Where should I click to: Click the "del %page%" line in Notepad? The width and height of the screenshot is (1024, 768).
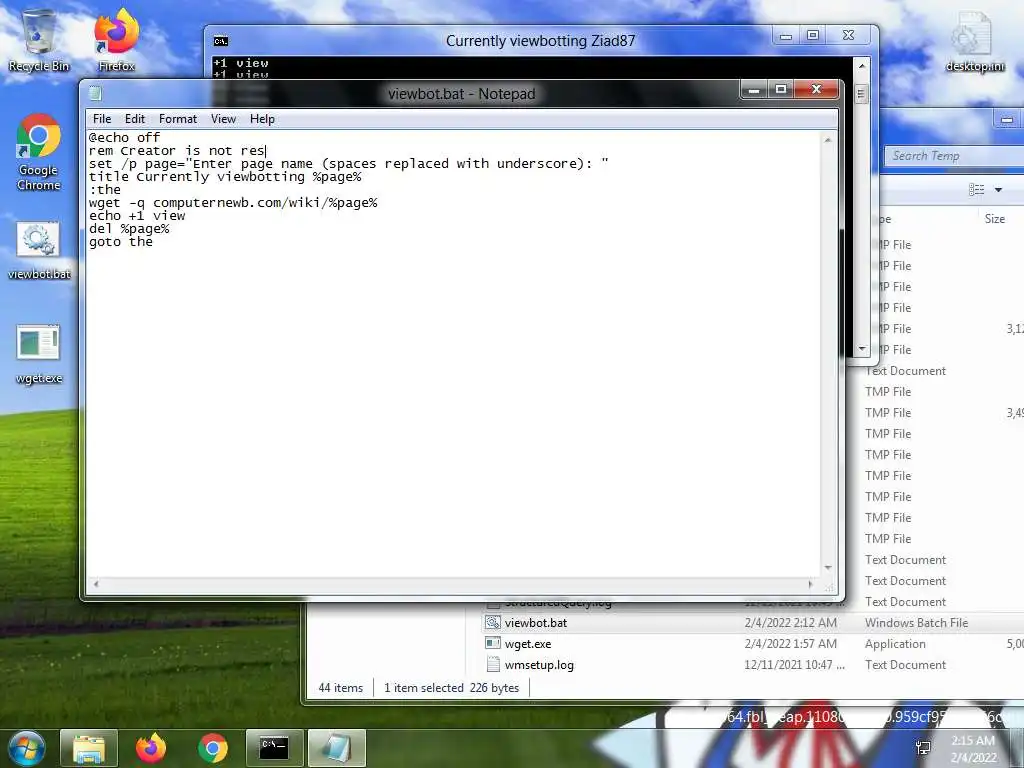point(129,229)
